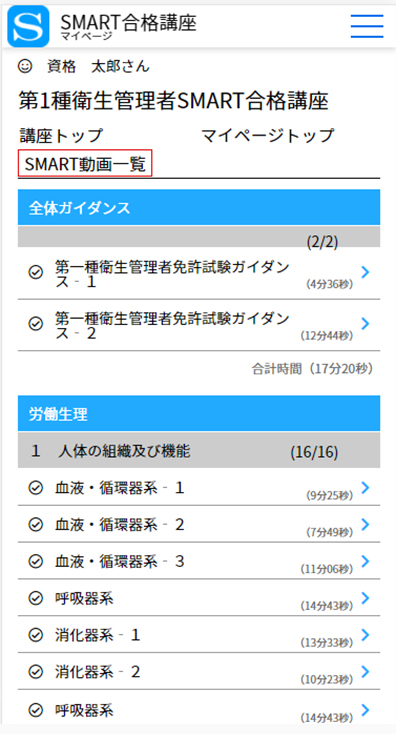Click the blue S logo icon
Screen dimensions: 396x734
coord(28,26)
